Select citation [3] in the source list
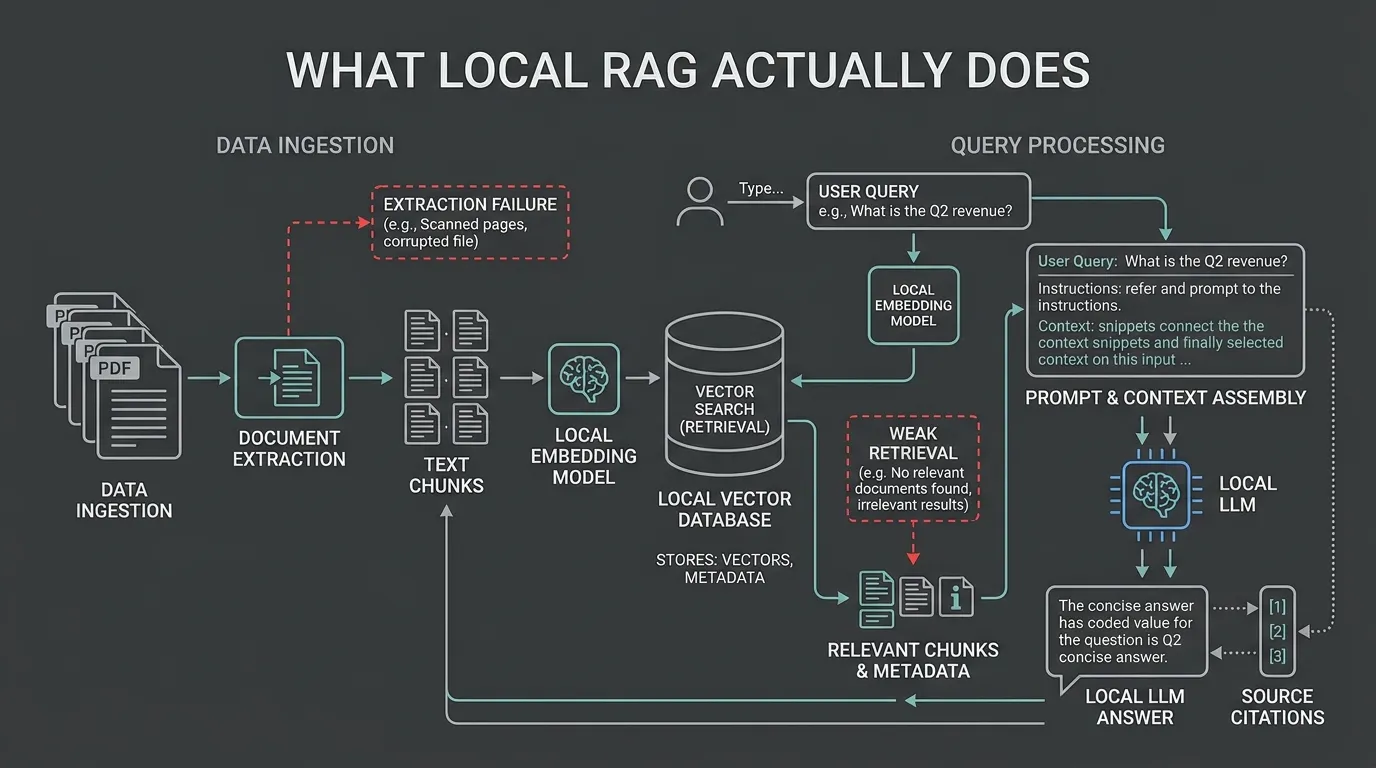Screen dimensions: 1376x768 (x=1277, y=656)
